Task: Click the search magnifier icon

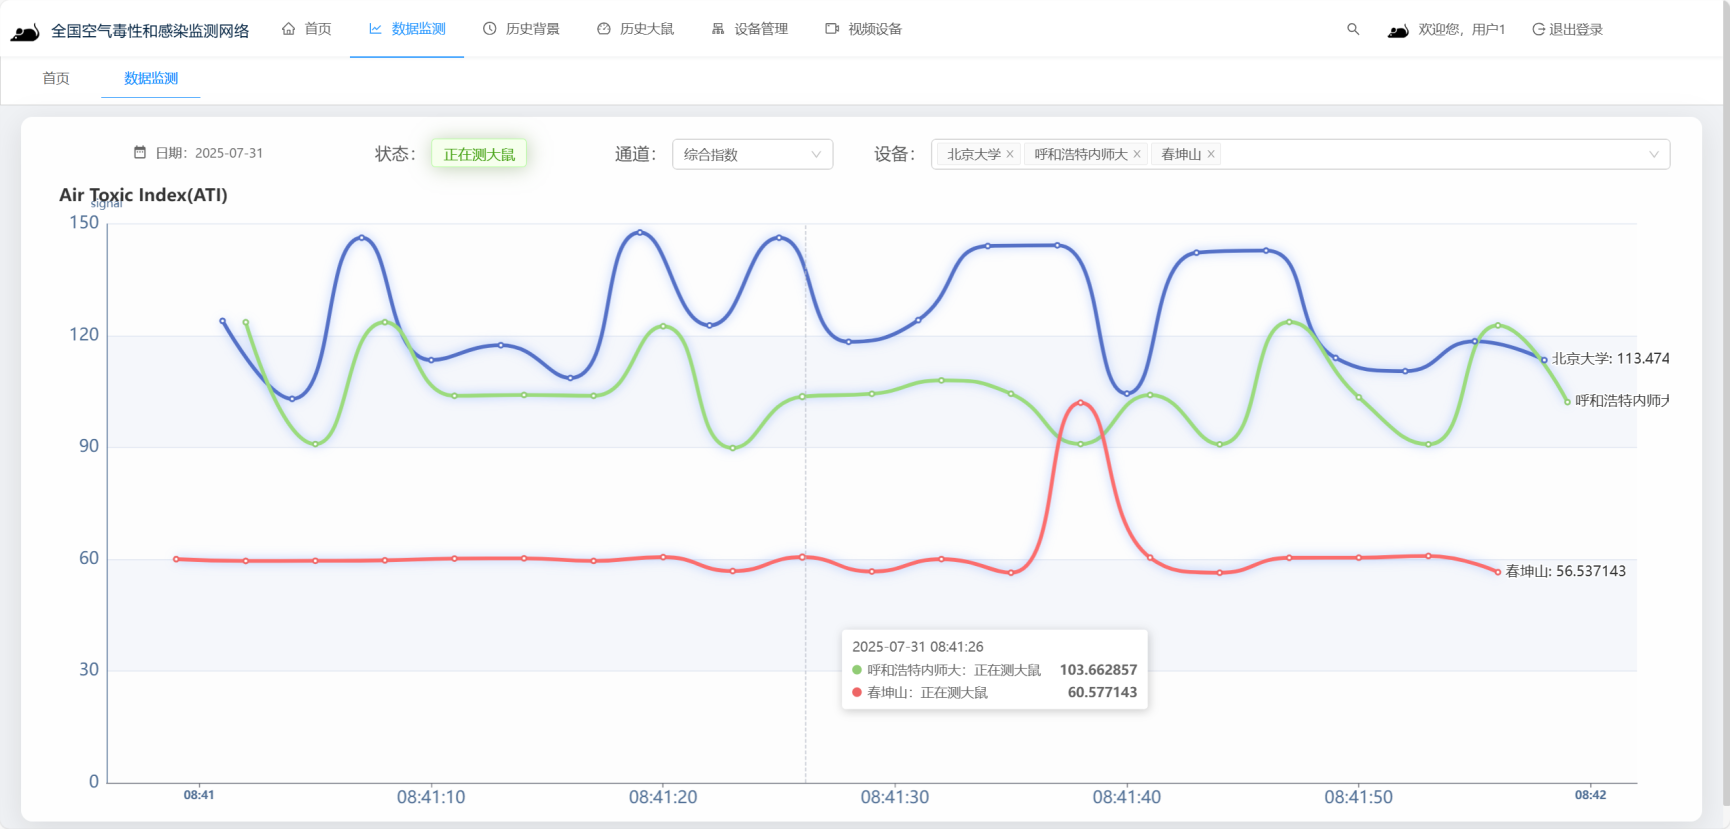Action: tap(1353, 29)
